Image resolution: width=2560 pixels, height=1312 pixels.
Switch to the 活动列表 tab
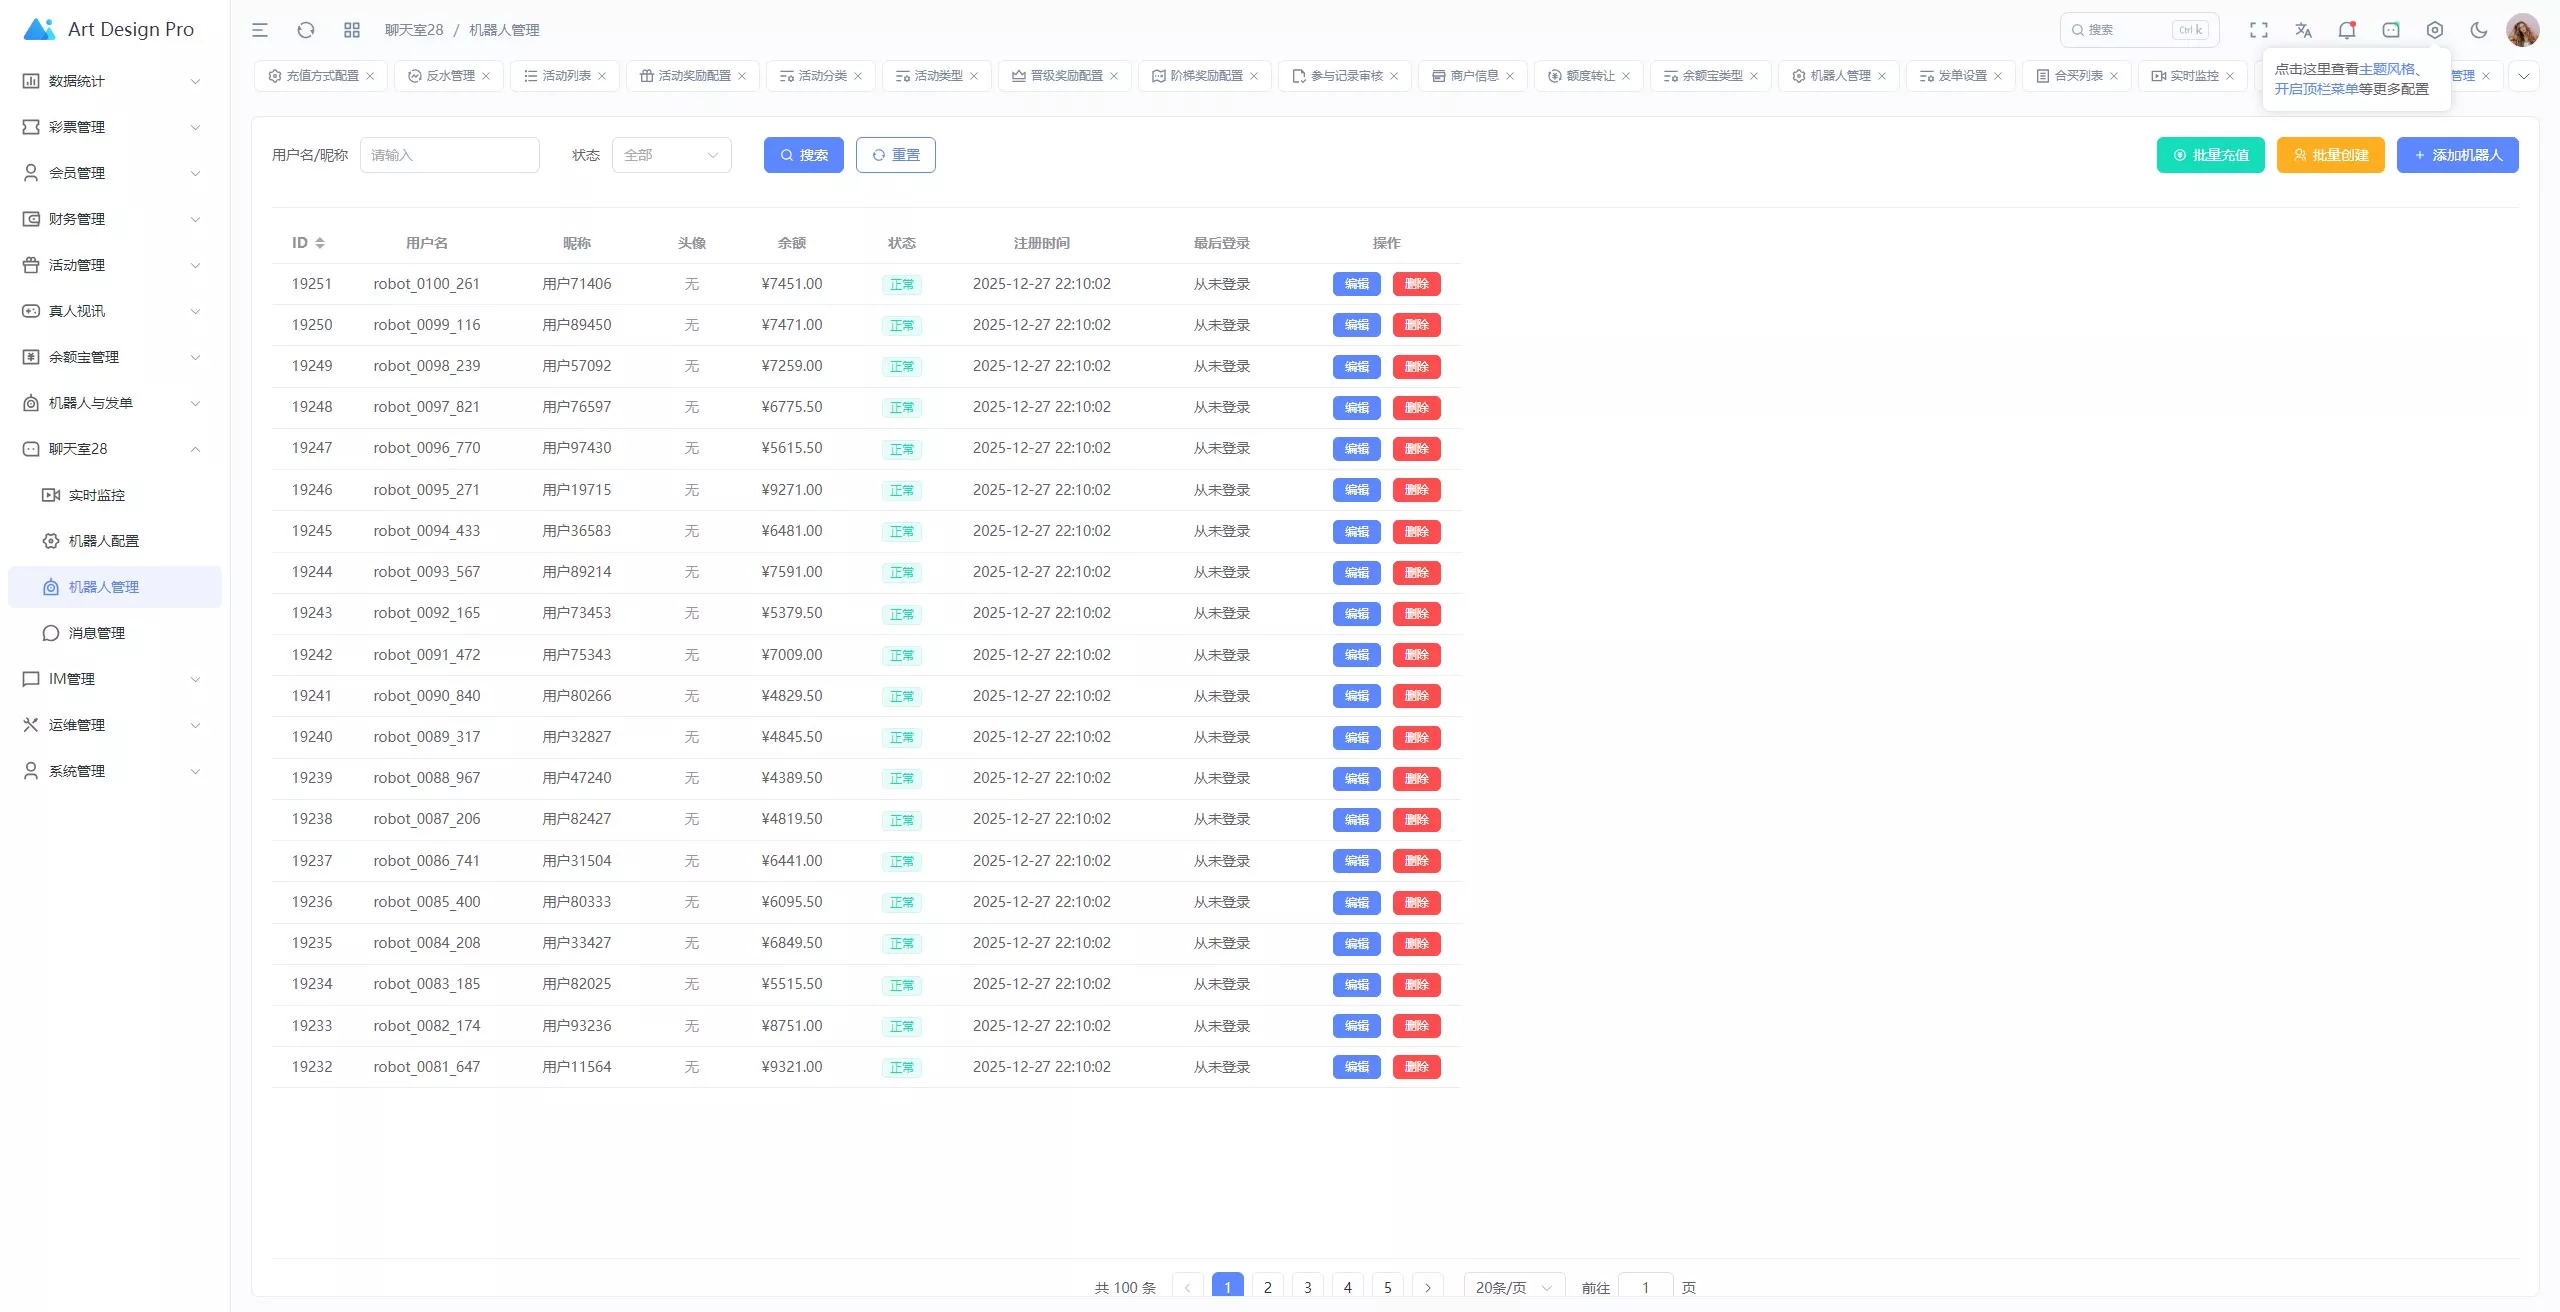coord(566,76)
